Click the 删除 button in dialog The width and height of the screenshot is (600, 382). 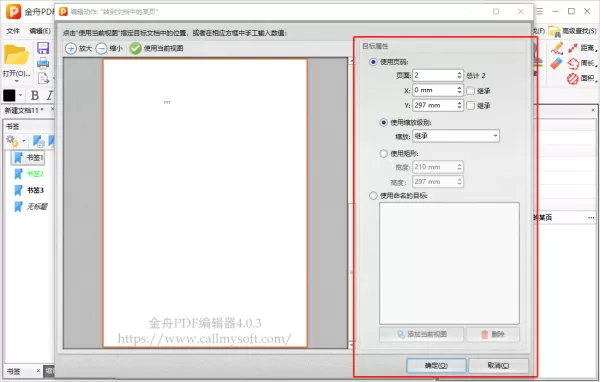(x=493, y=334)
